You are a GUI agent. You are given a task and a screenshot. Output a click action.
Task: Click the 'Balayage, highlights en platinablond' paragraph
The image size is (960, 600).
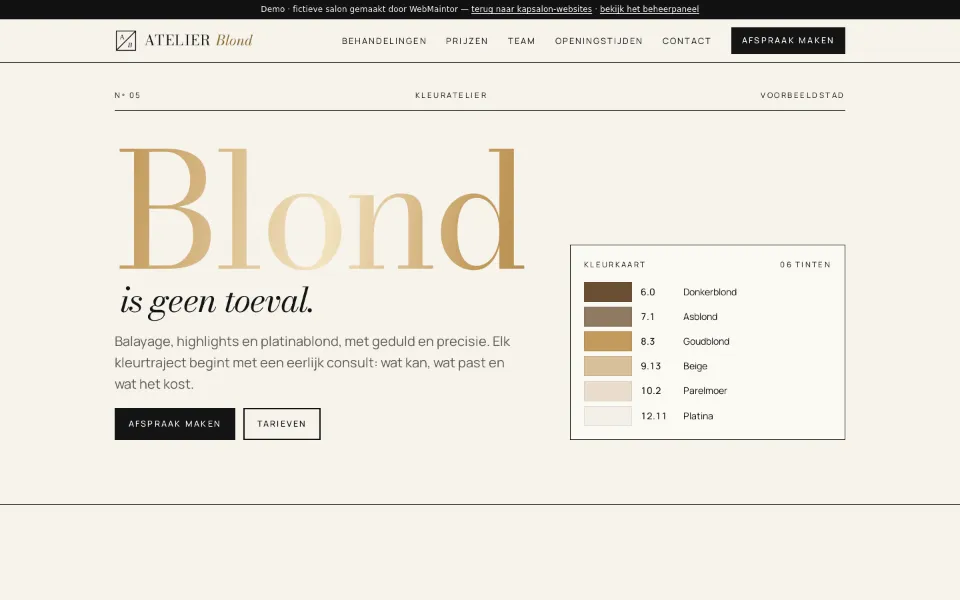[312, 362]
